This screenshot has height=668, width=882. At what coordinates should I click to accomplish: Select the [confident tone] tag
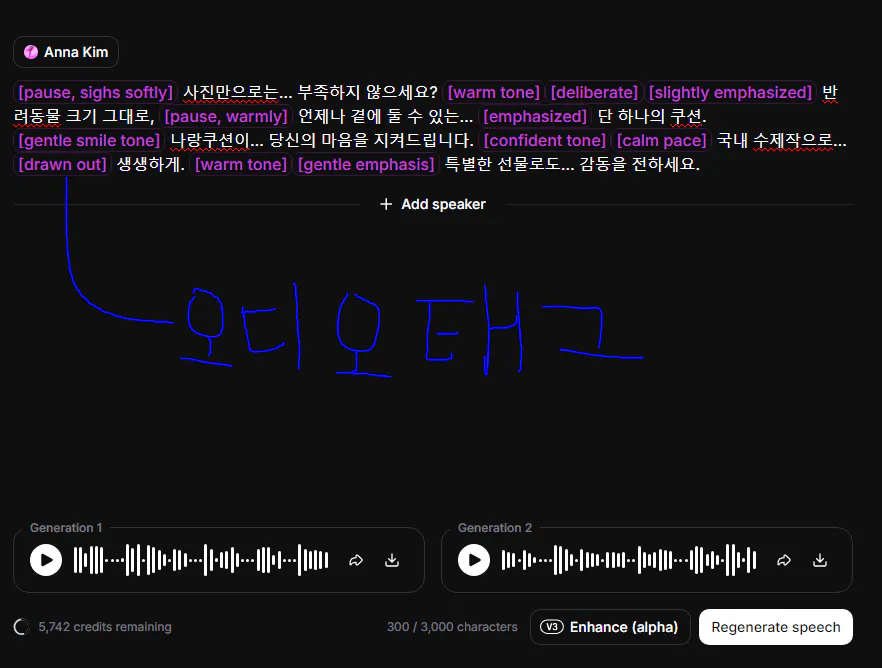click(x=544, y=141)
